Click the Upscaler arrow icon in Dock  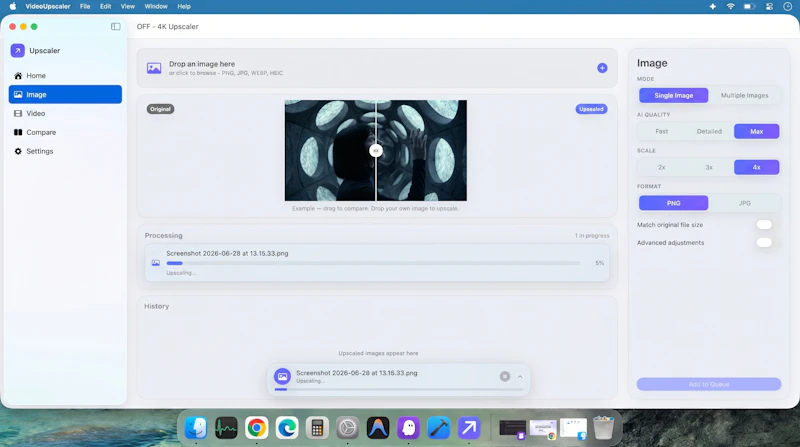(469, 428)
